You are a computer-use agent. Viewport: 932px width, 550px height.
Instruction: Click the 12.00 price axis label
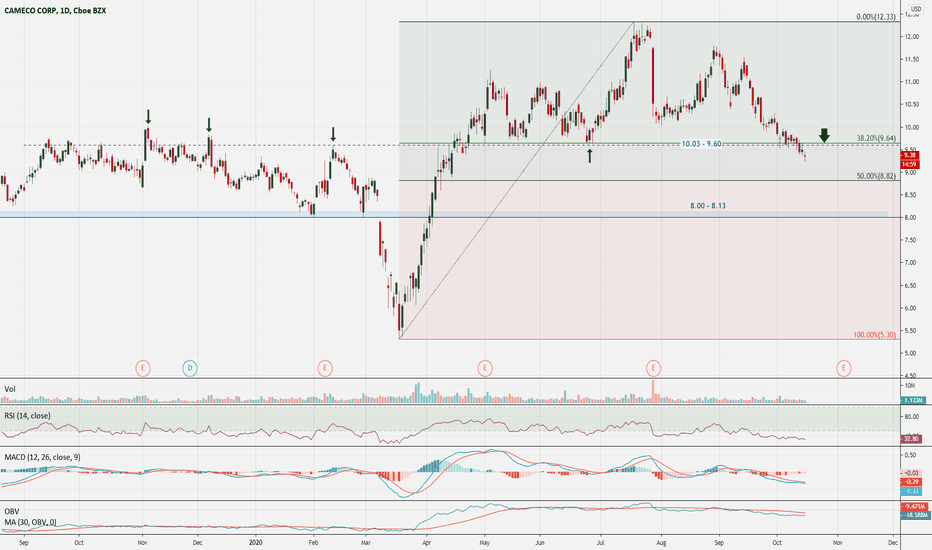point(912,37)
